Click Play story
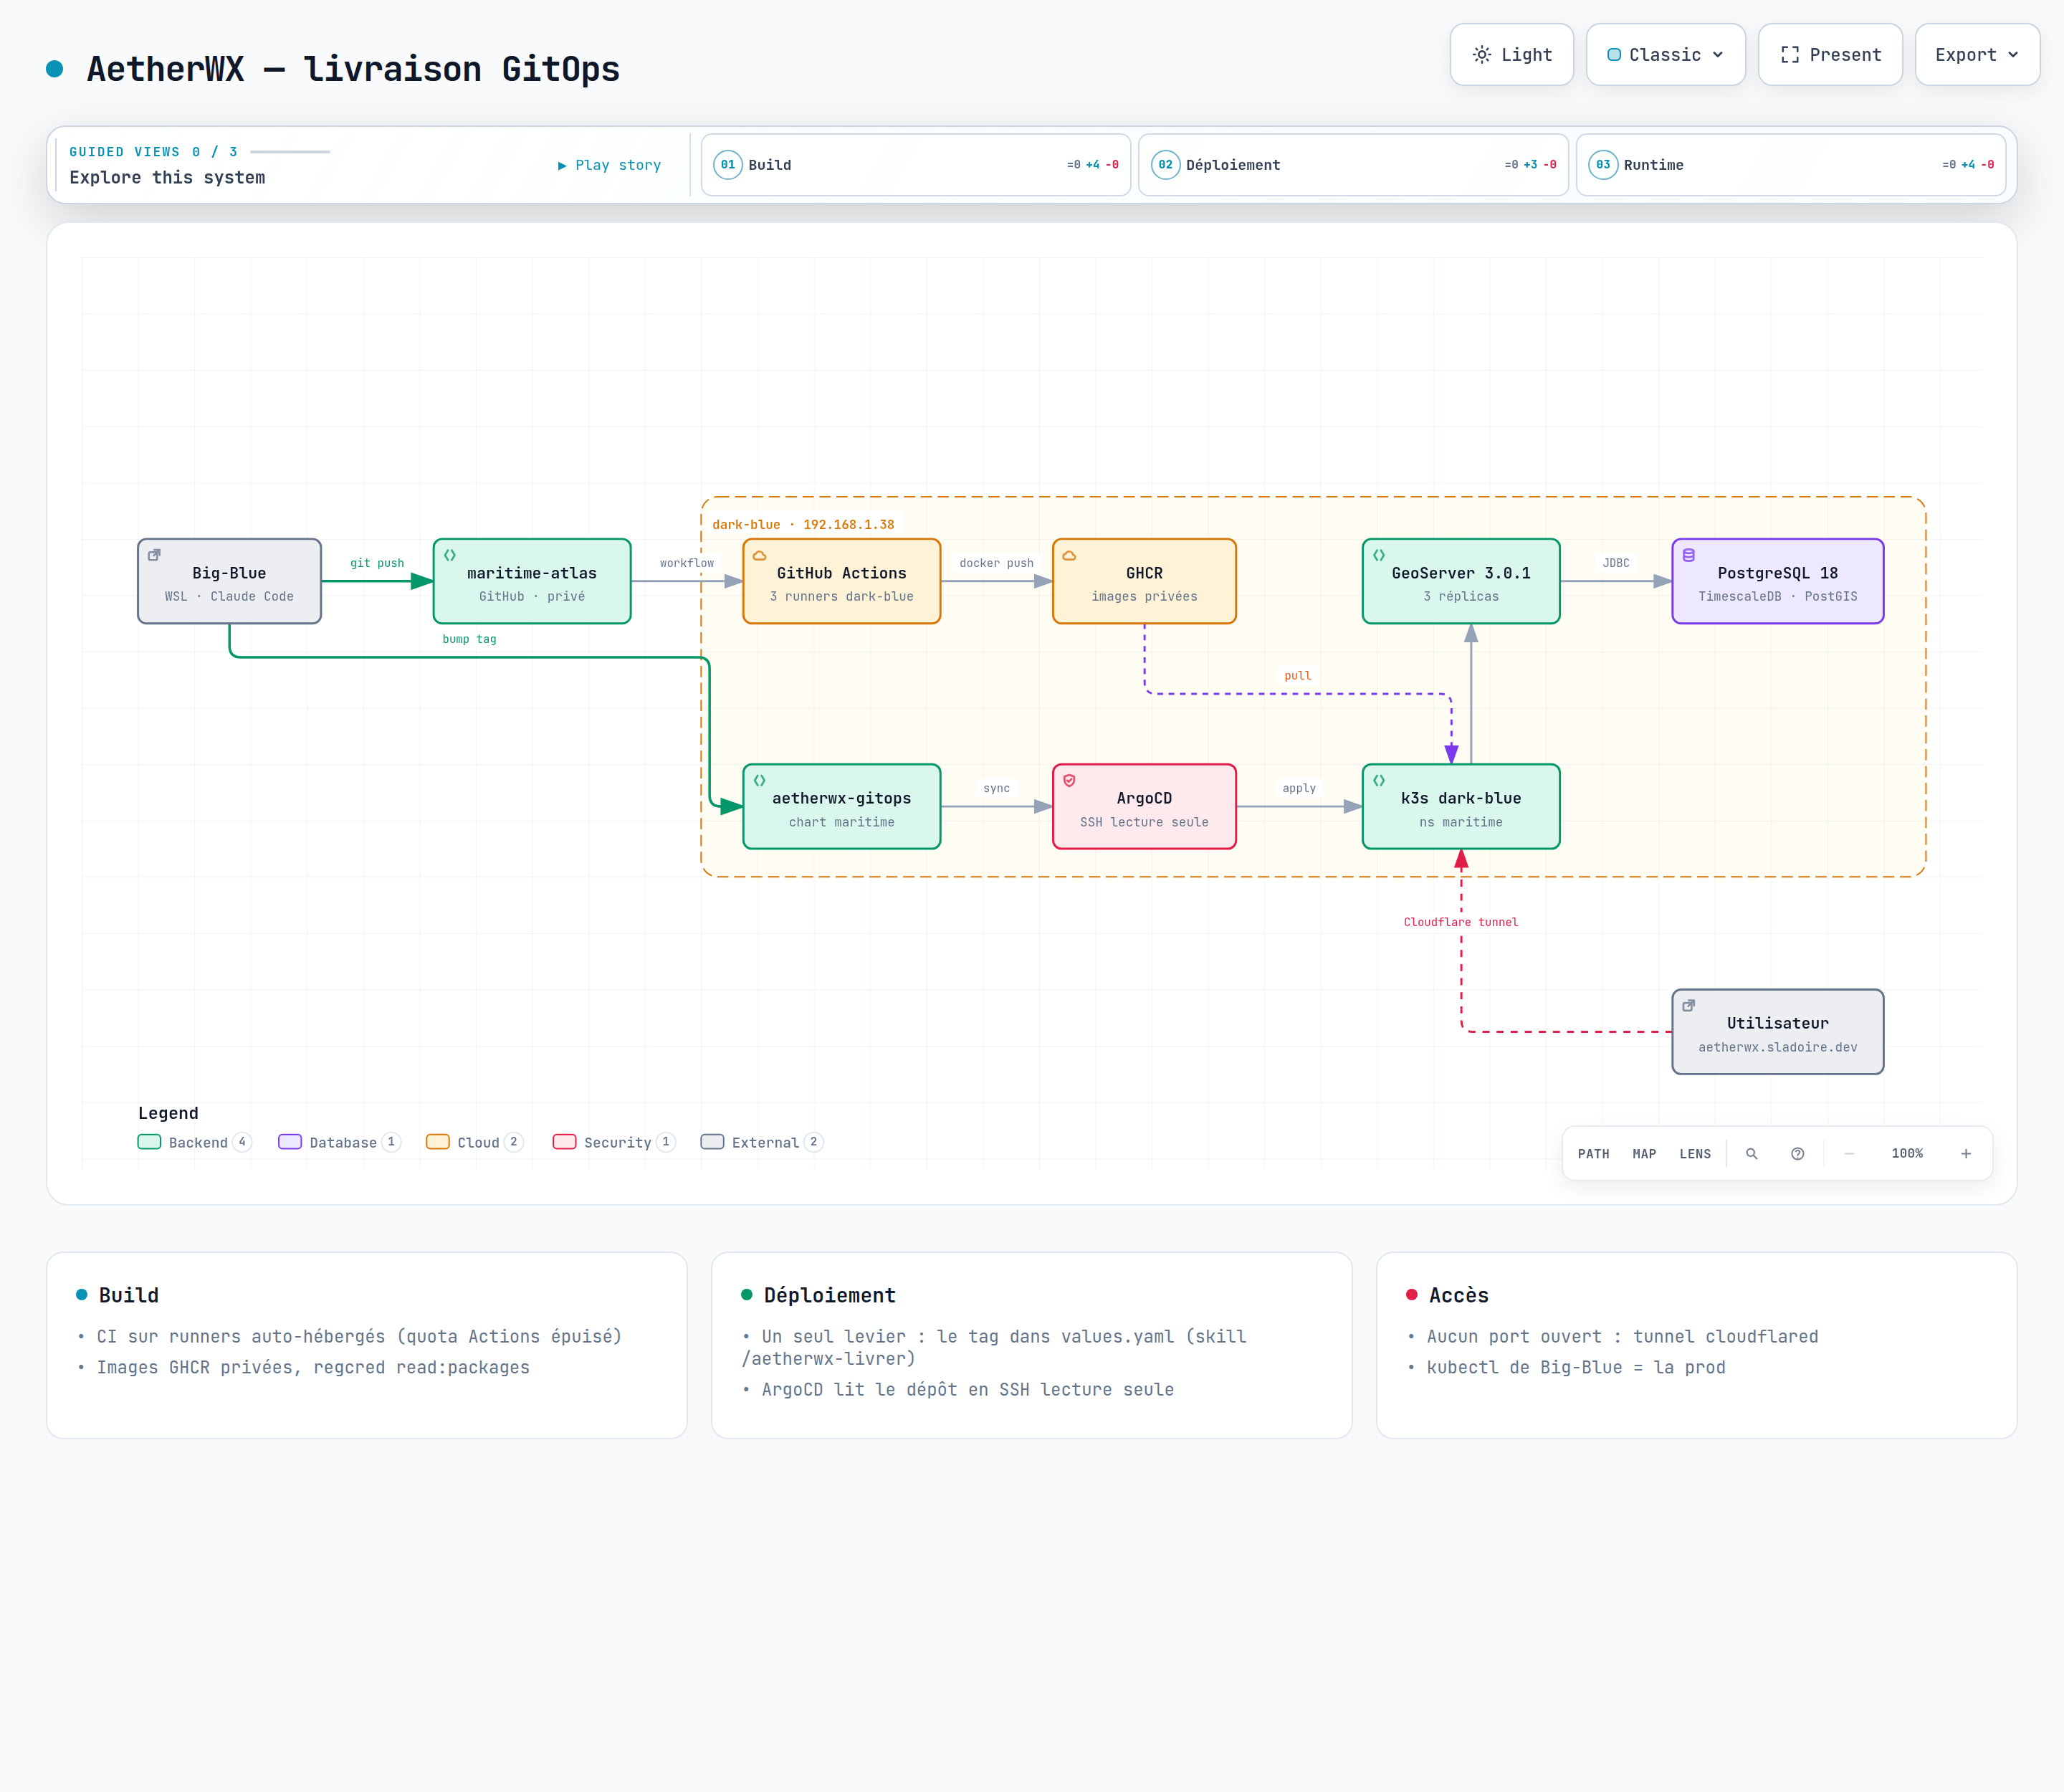Screen dimensions: 2064x1792 (x=609, y=165)
